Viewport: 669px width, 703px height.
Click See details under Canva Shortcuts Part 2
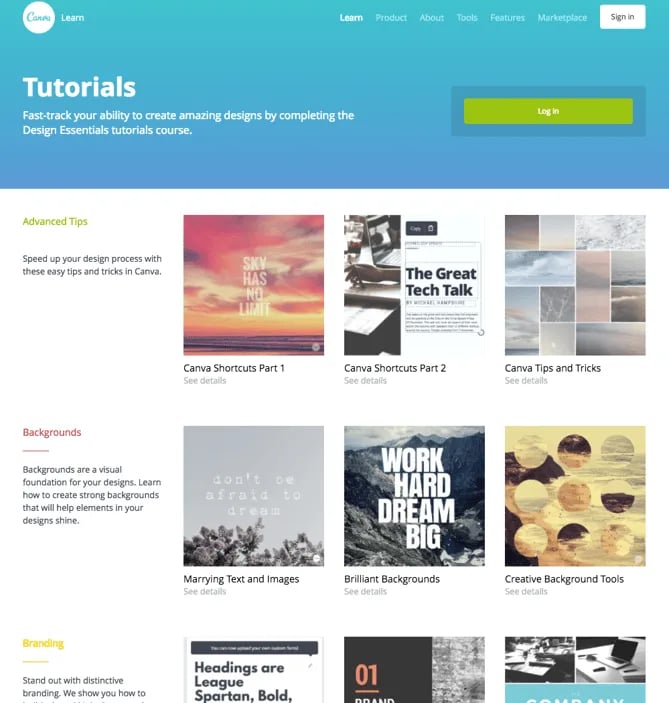(x=365, y=381)
